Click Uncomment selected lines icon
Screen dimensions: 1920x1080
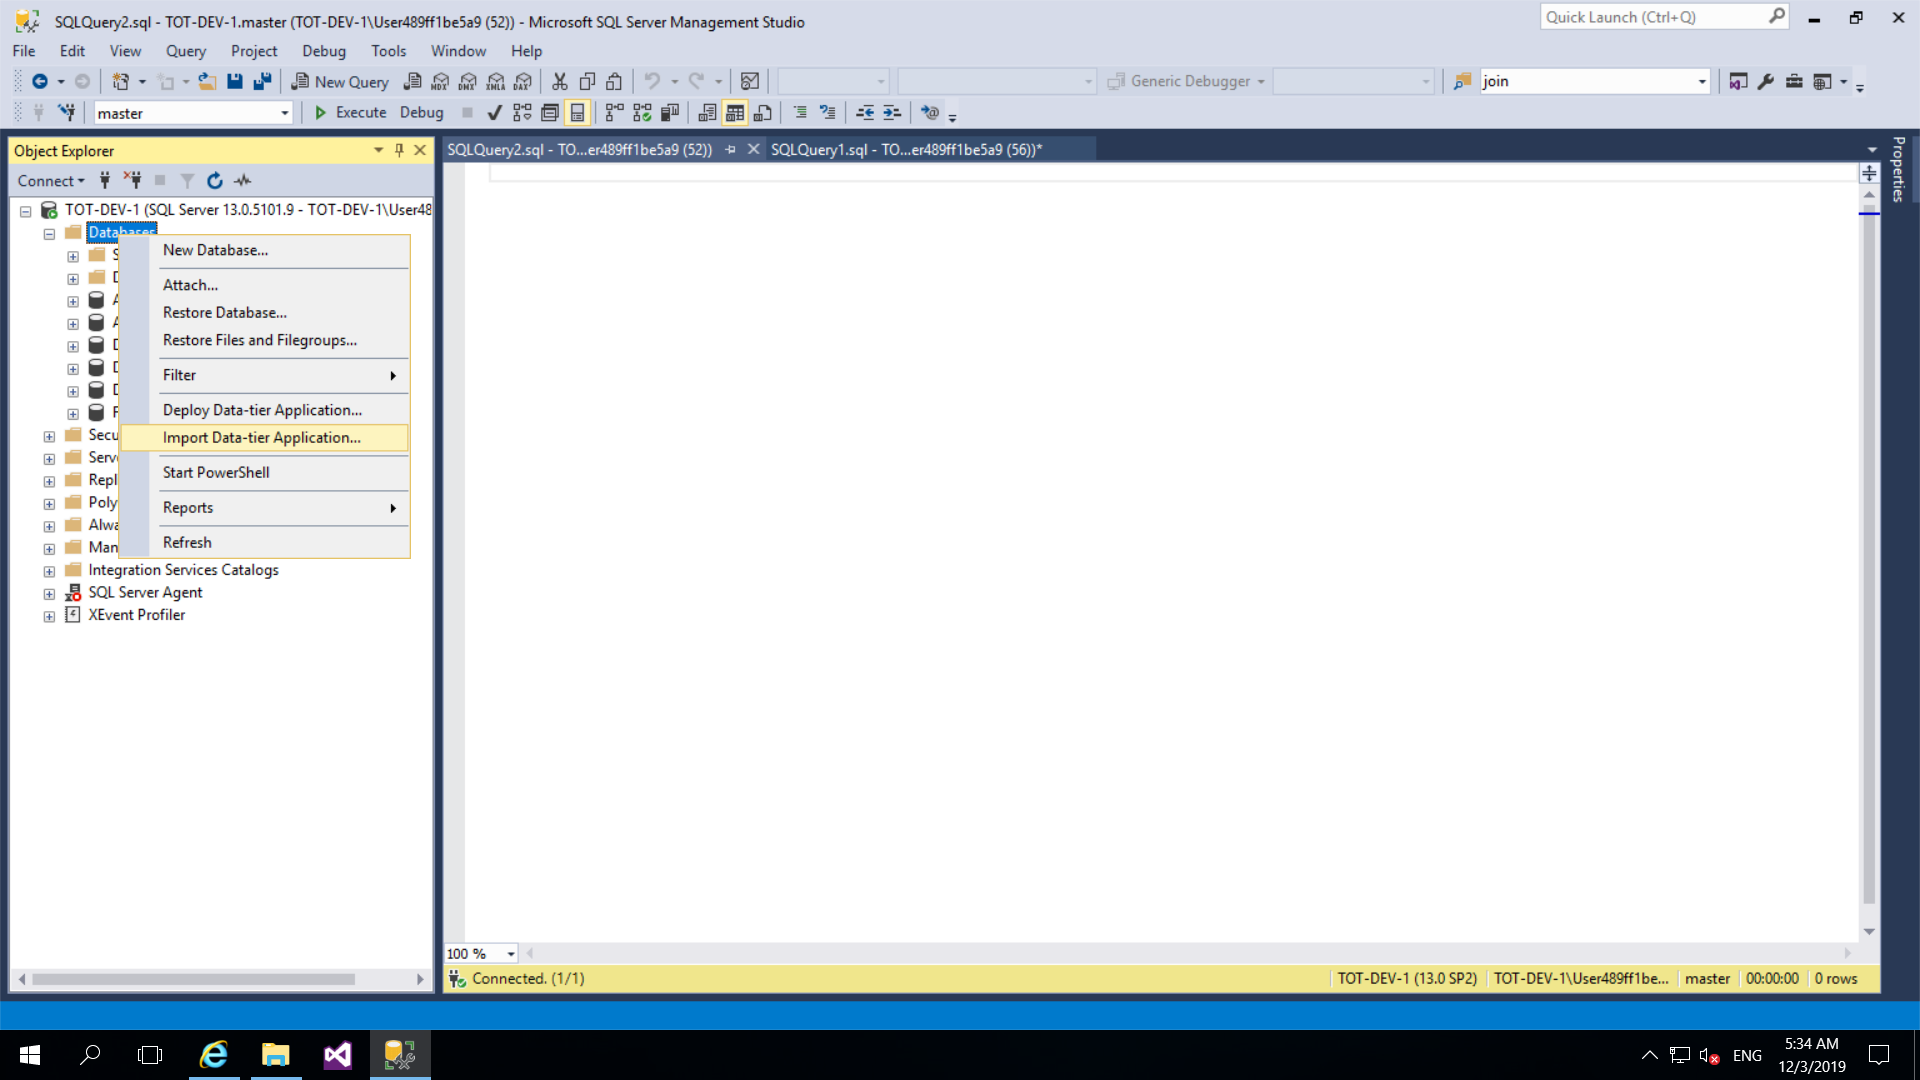point(827,113)
